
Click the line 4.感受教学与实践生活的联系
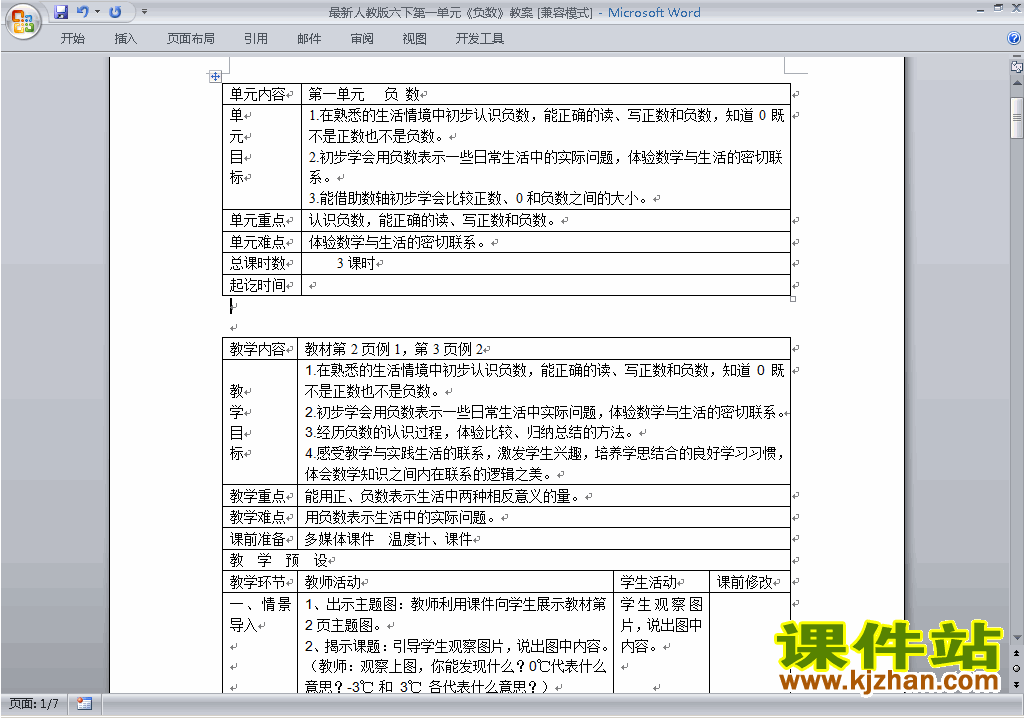[545, 453]
